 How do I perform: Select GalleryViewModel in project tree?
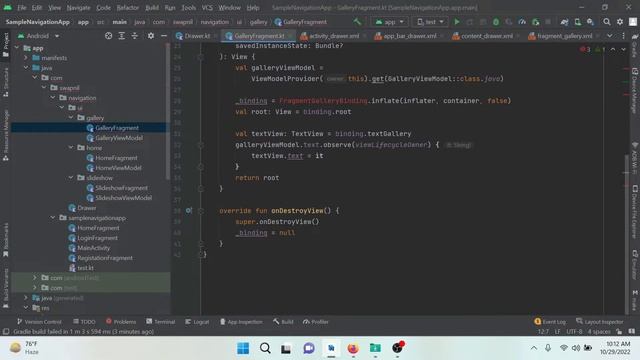119,138
